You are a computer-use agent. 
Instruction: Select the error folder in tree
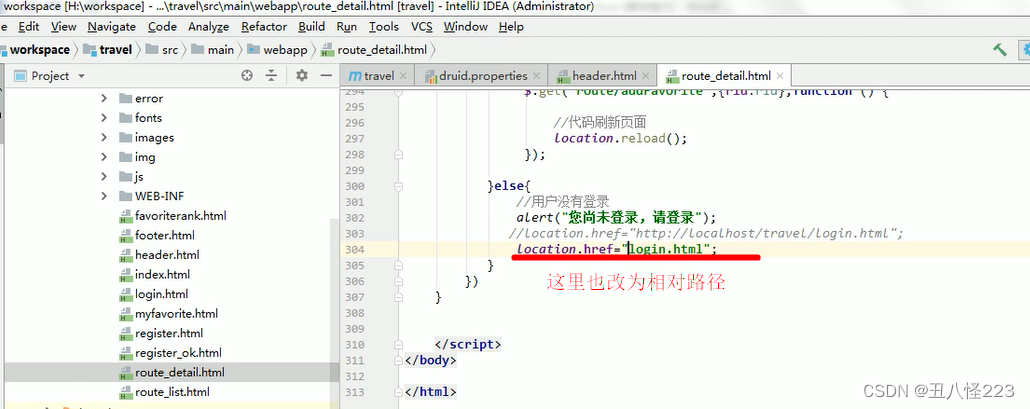pos(149,98)
